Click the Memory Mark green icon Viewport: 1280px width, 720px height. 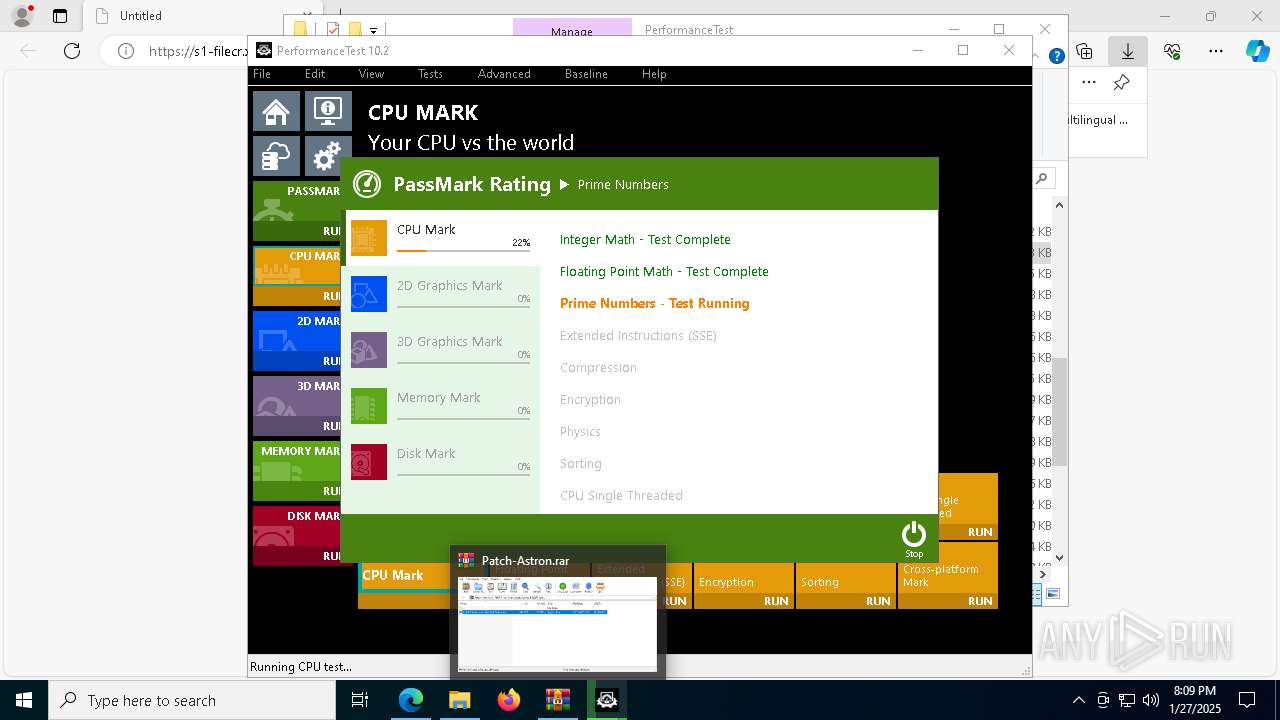pyautogui.click(x=369, y=406)
